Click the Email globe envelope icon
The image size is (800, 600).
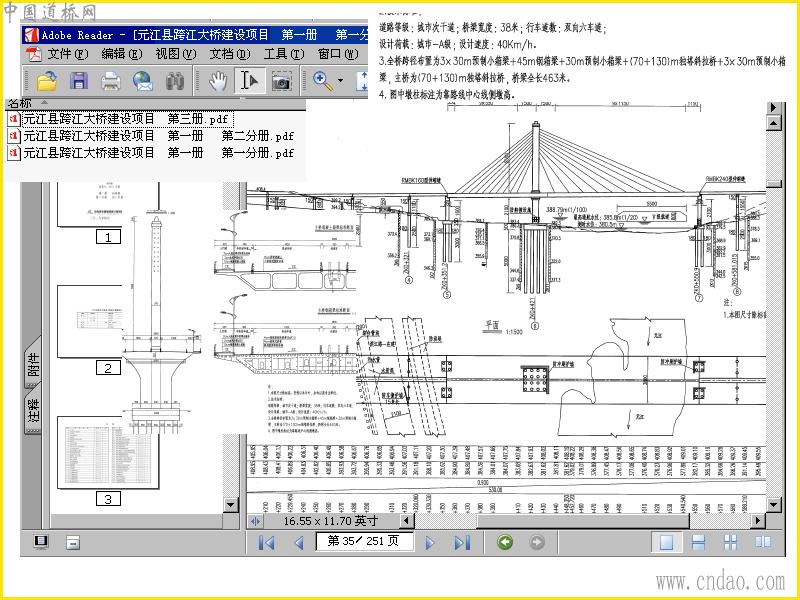click(143, 81)
